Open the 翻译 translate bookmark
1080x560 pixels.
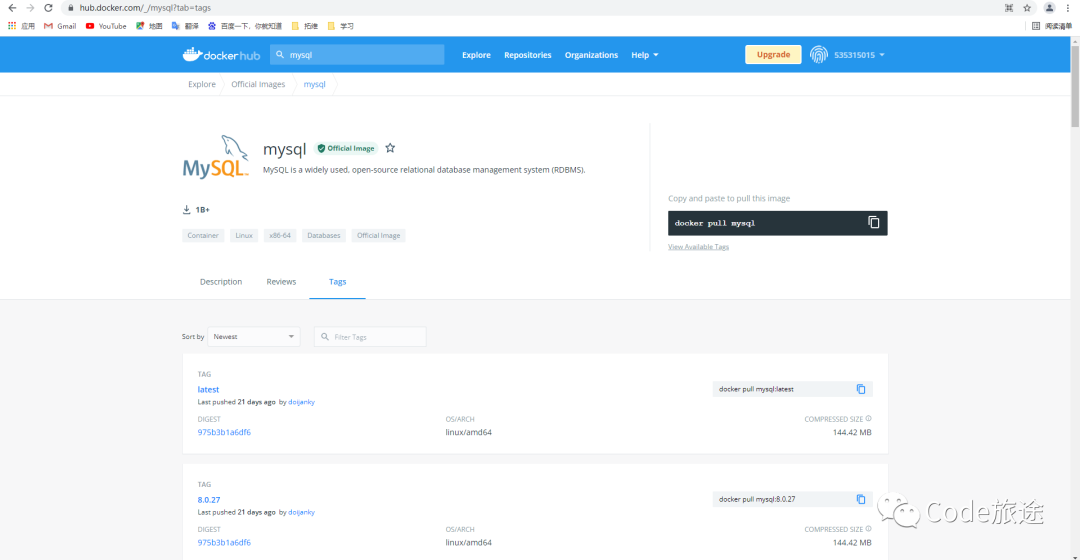[x=185, y=26]
